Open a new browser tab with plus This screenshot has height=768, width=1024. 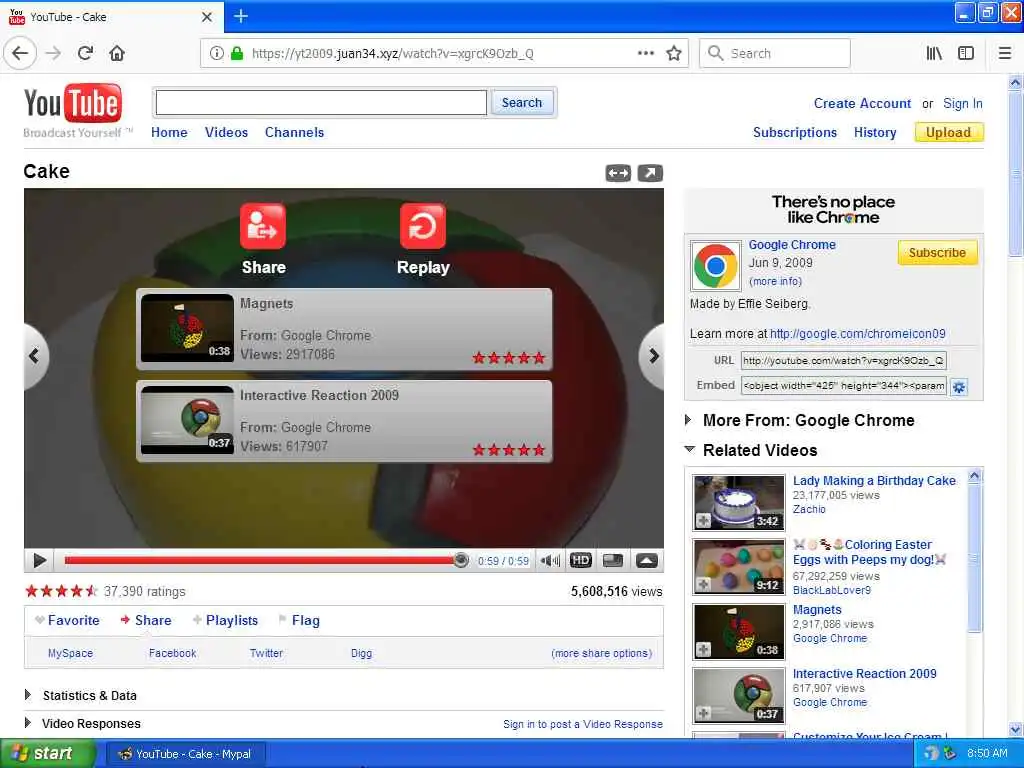(x=241, y=16)
